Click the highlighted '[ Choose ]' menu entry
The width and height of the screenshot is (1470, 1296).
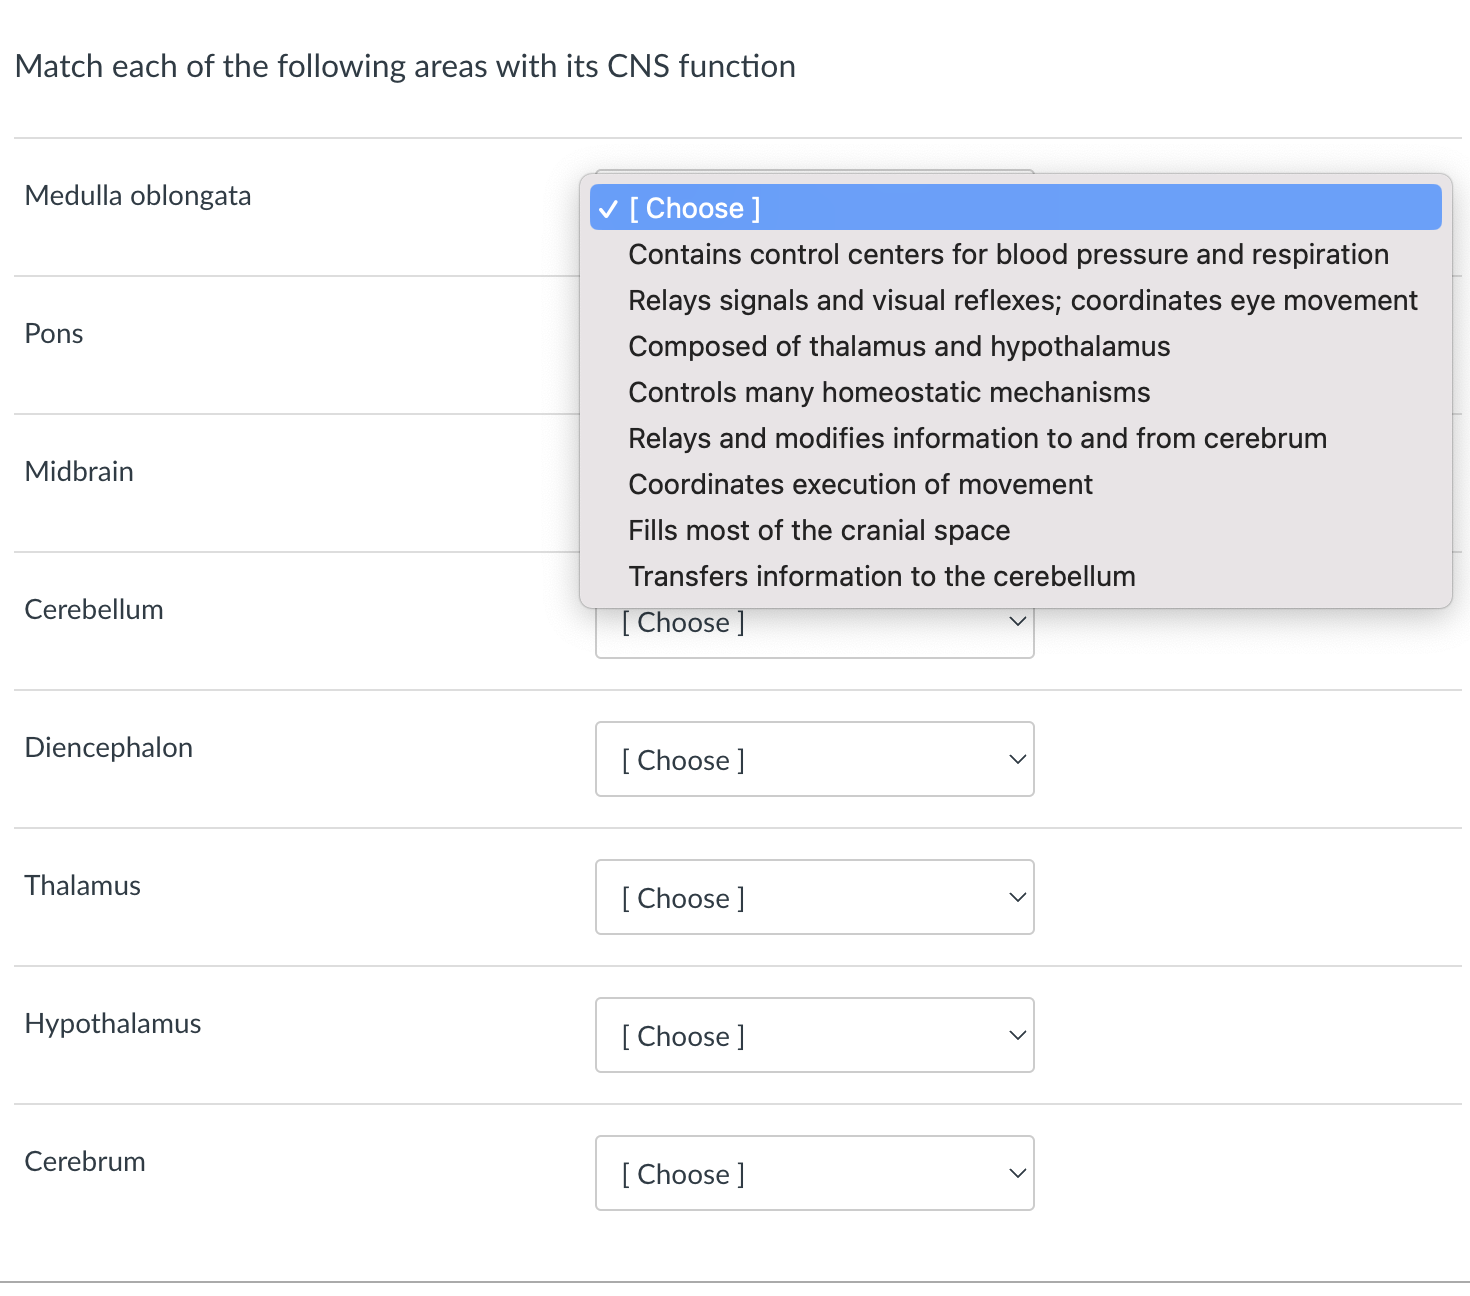coord(1015,208)
